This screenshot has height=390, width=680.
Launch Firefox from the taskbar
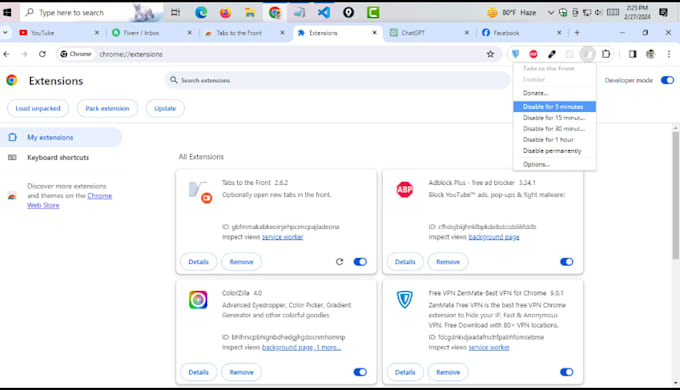click(x=226, y=13)
